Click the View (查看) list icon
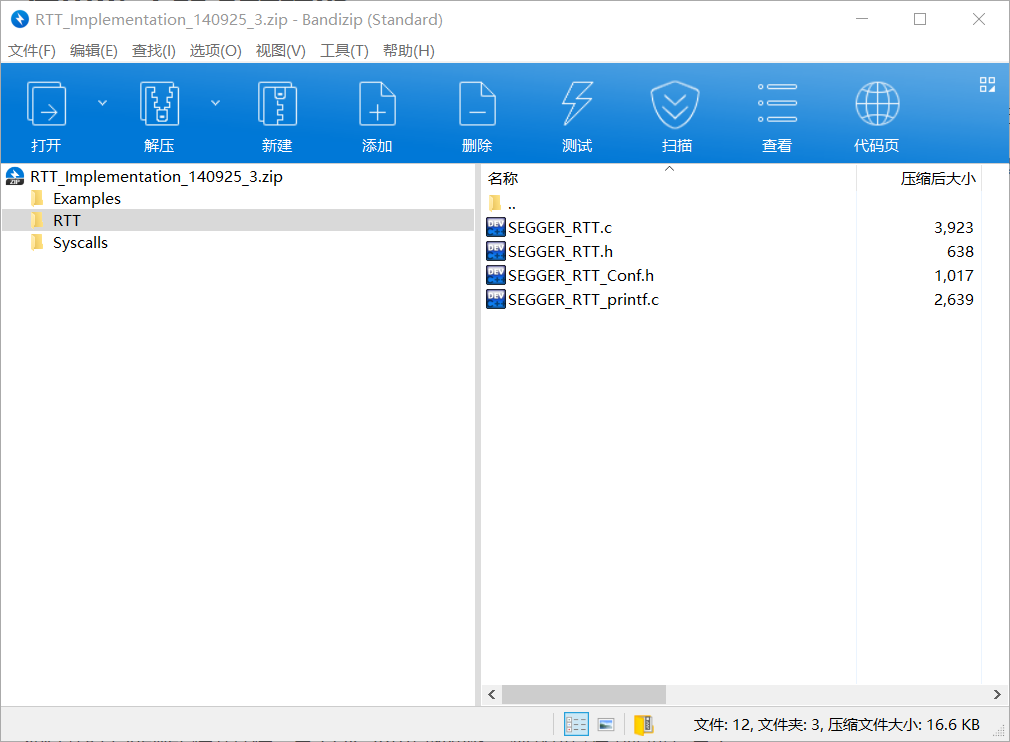Viewport: 1010px width, 742px height. tap(777, 103)
